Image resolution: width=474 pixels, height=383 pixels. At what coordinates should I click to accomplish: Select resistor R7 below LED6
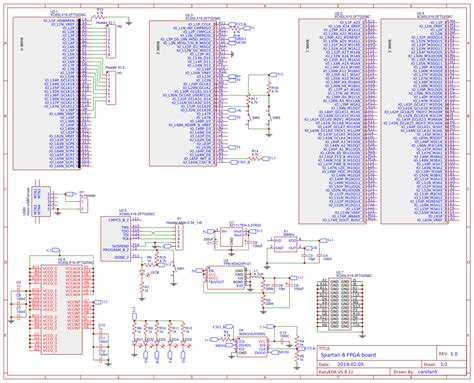142,287
